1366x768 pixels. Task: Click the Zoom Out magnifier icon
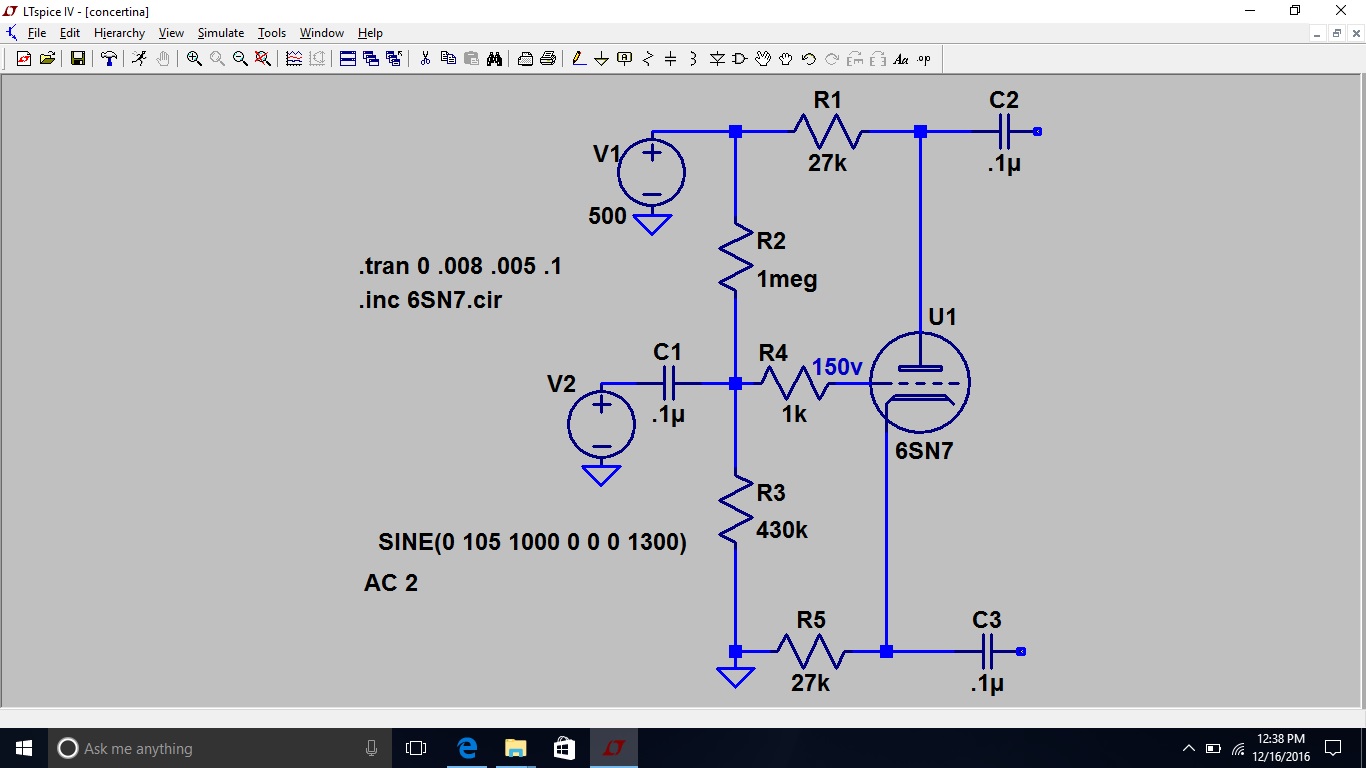pyautogui.click(x=240, y=59)
